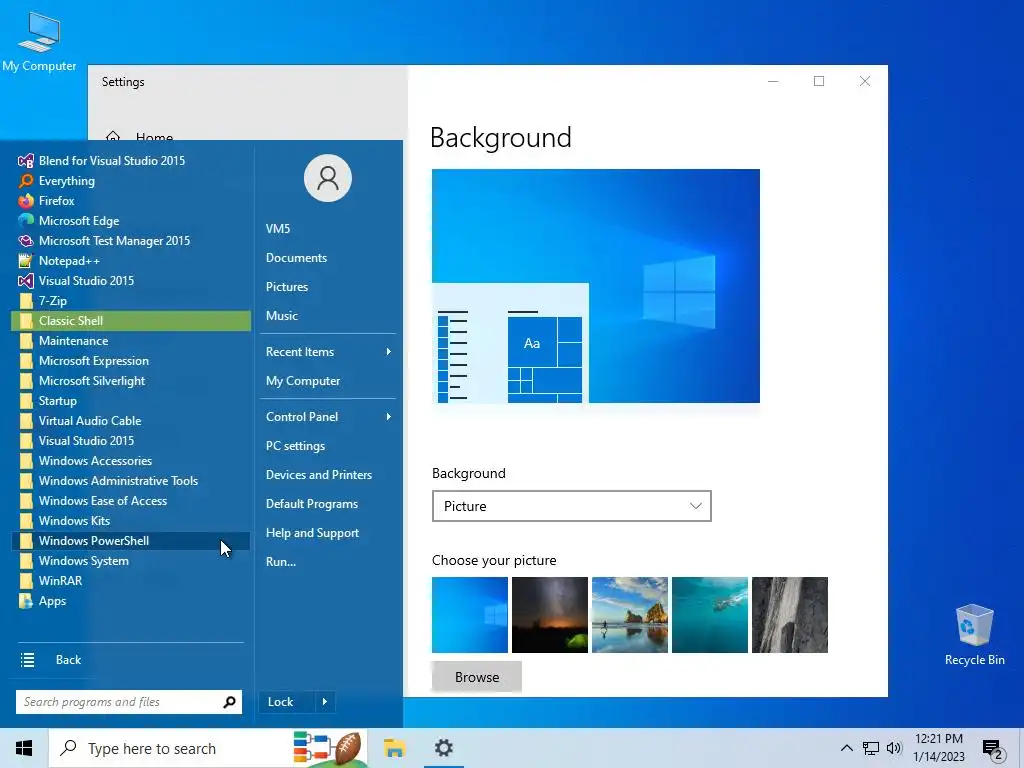Open File Explorer from the taskbar
The width and height of the screenshot is (1024, 768).
coord(394,748)
